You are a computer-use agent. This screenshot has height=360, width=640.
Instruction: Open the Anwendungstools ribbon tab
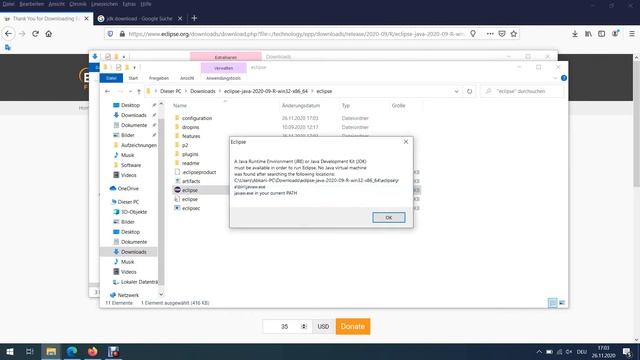[223, 78]
